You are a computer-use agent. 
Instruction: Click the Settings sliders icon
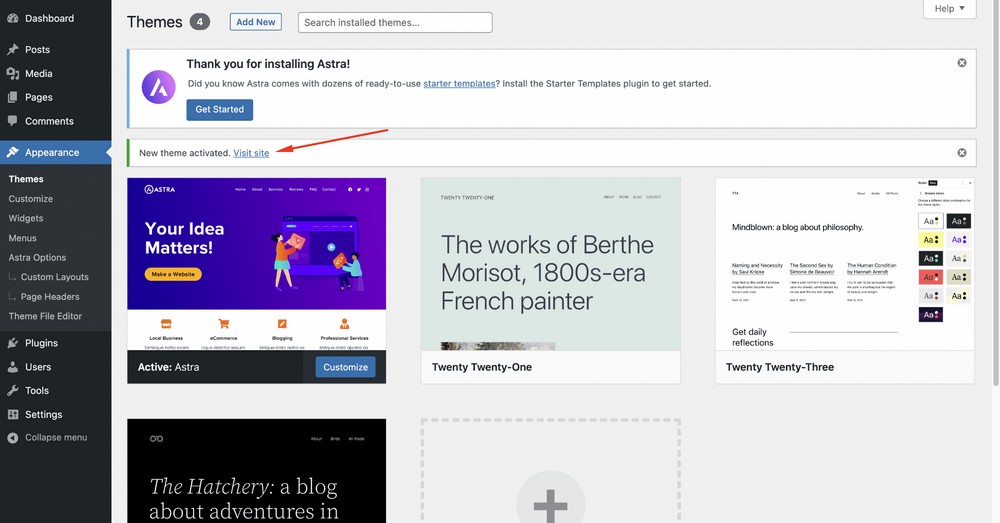click(13, 414)
